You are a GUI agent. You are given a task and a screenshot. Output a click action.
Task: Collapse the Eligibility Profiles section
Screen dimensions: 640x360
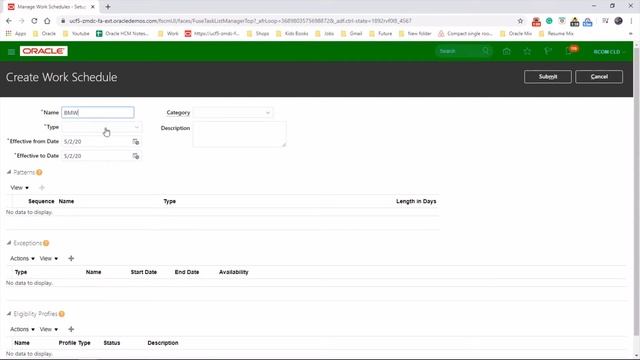(x=9, y=314)
